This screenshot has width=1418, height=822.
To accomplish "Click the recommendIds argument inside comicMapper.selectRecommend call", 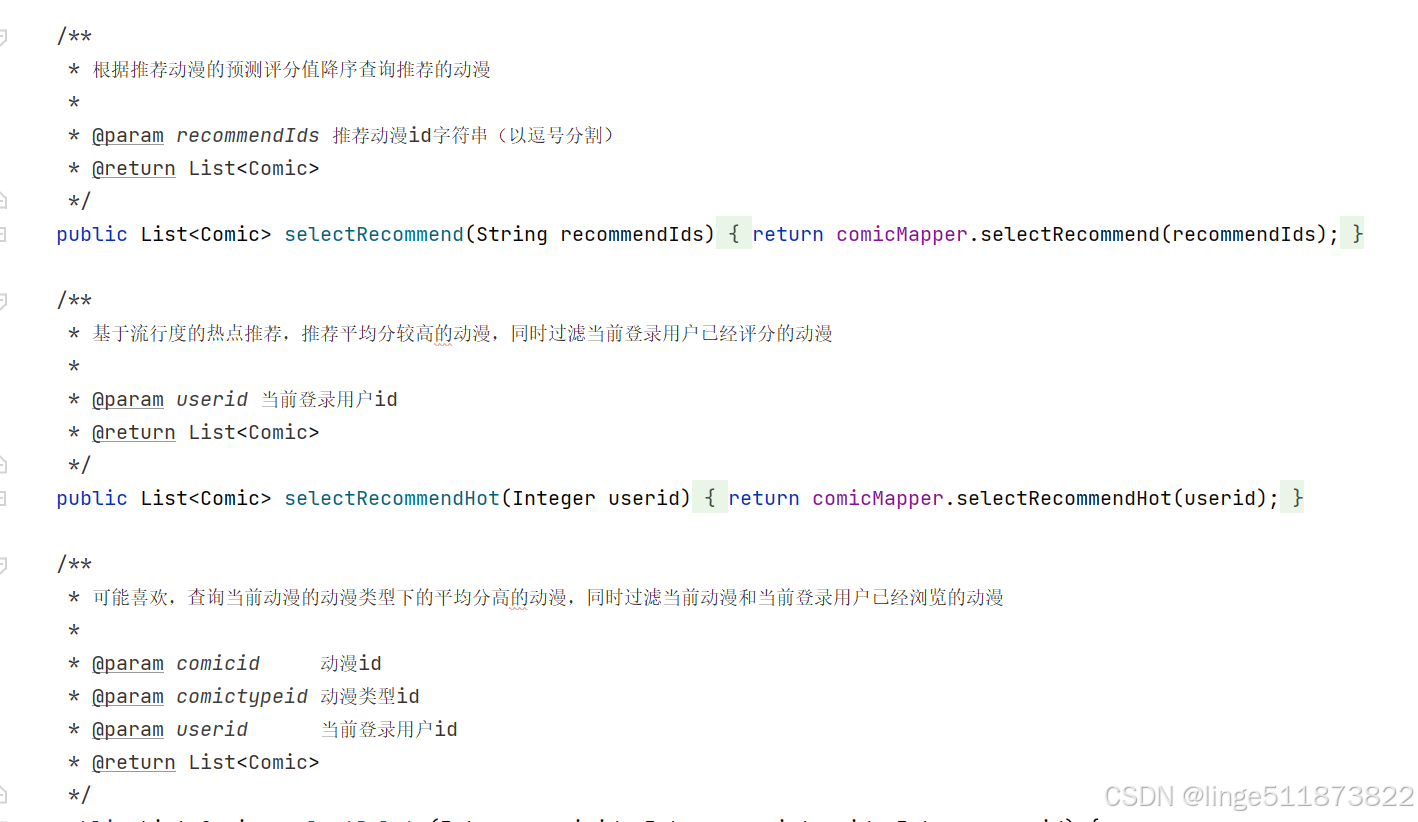I will tap(1243, 234).
